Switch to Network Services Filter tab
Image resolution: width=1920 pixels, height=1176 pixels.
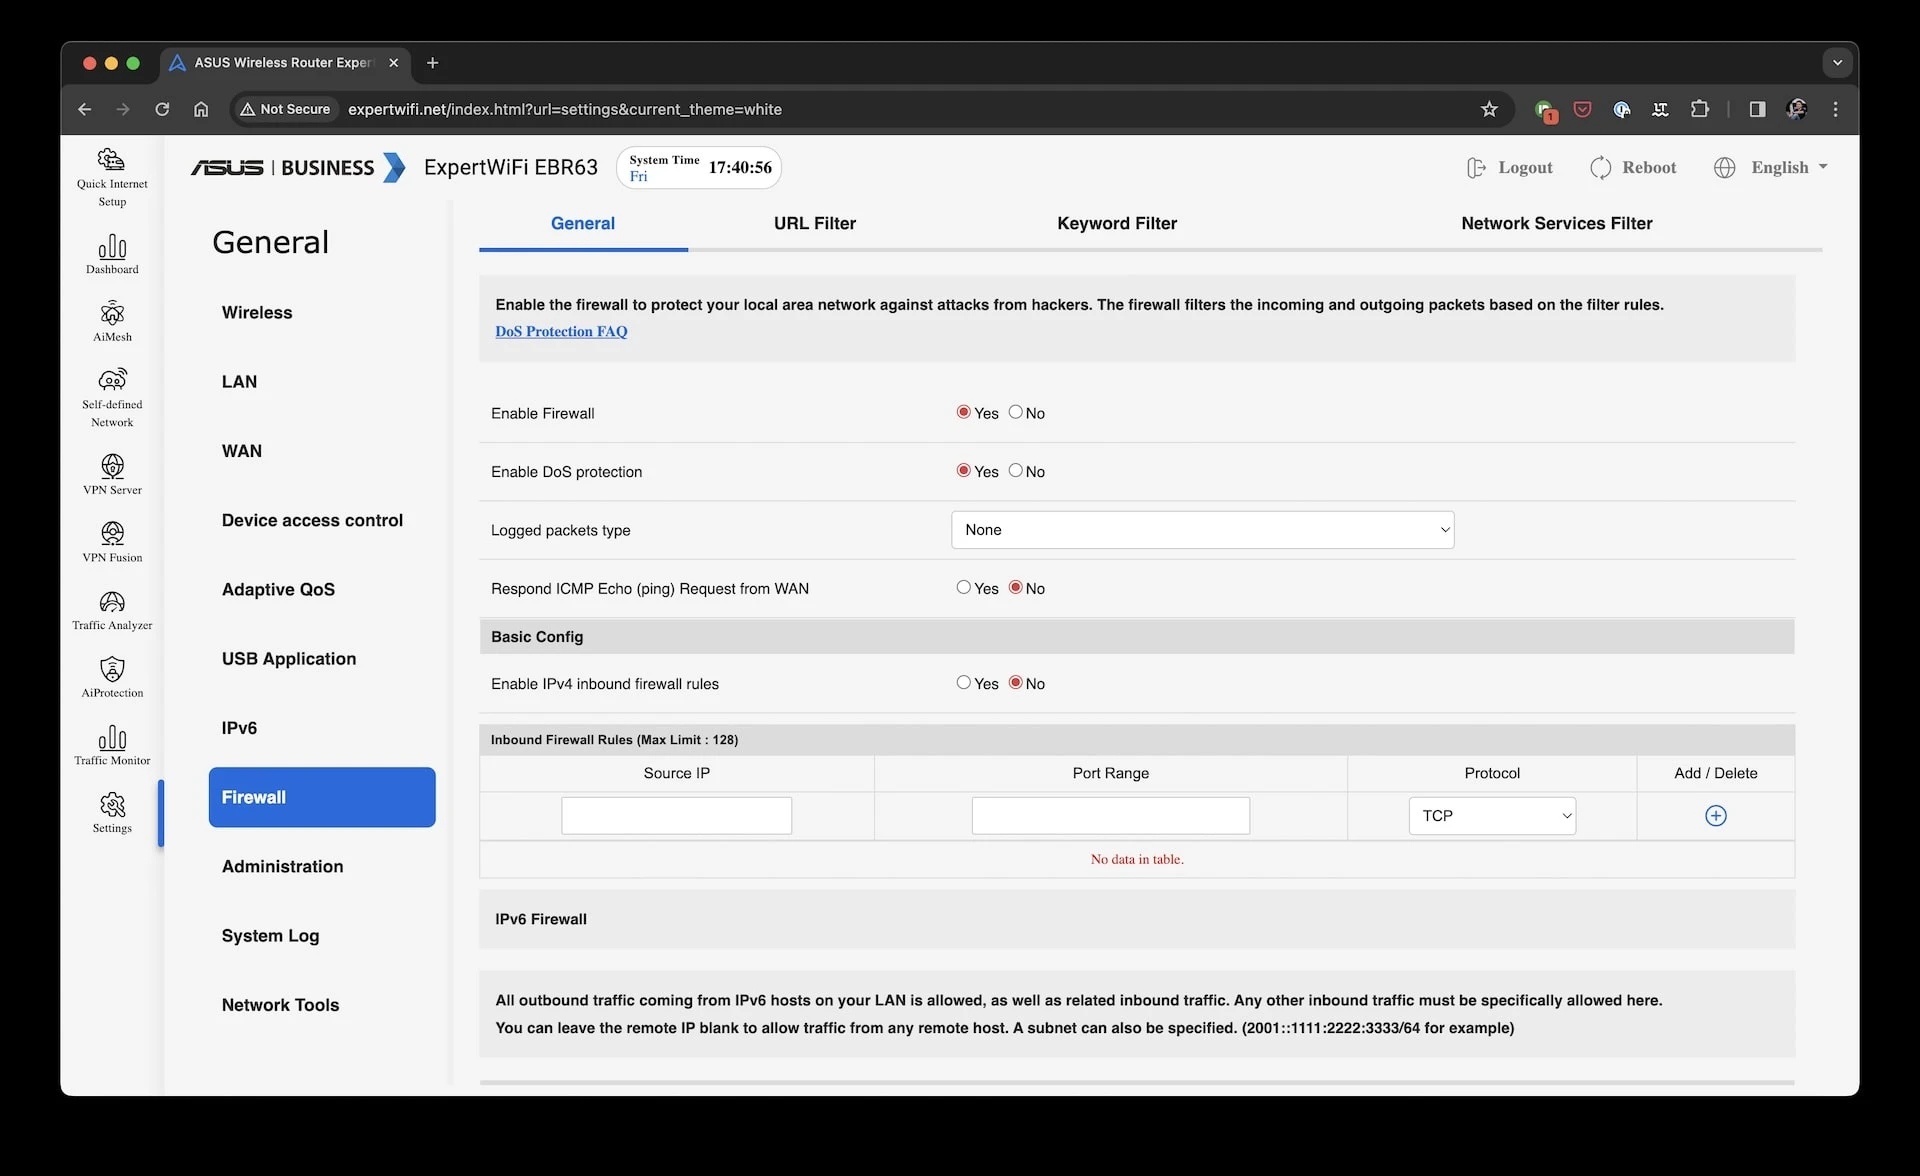1556,223
